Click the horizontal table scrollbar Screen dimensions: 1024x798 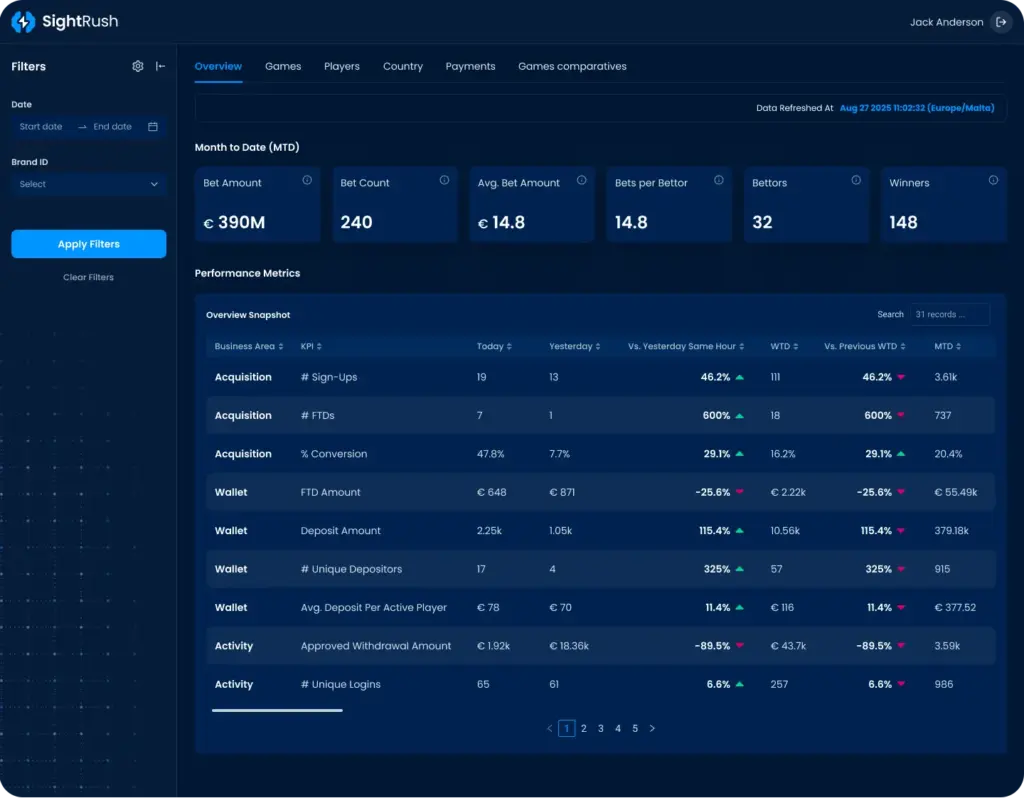click(x=277, y=710)
